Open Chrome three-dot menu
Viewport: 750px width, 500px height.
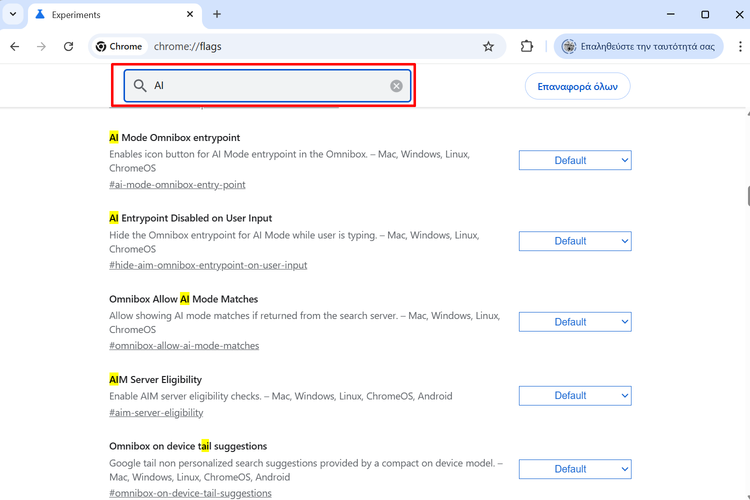(735, 46)
